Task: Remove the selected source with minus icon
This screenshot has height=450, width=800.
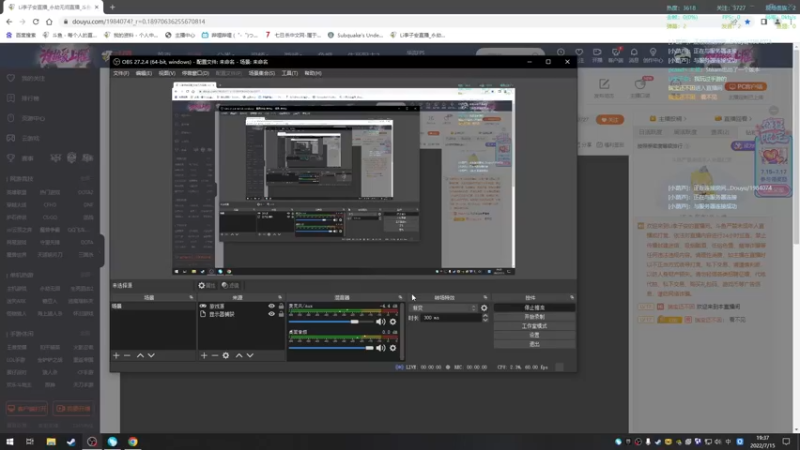Action: tap(215, 355)
